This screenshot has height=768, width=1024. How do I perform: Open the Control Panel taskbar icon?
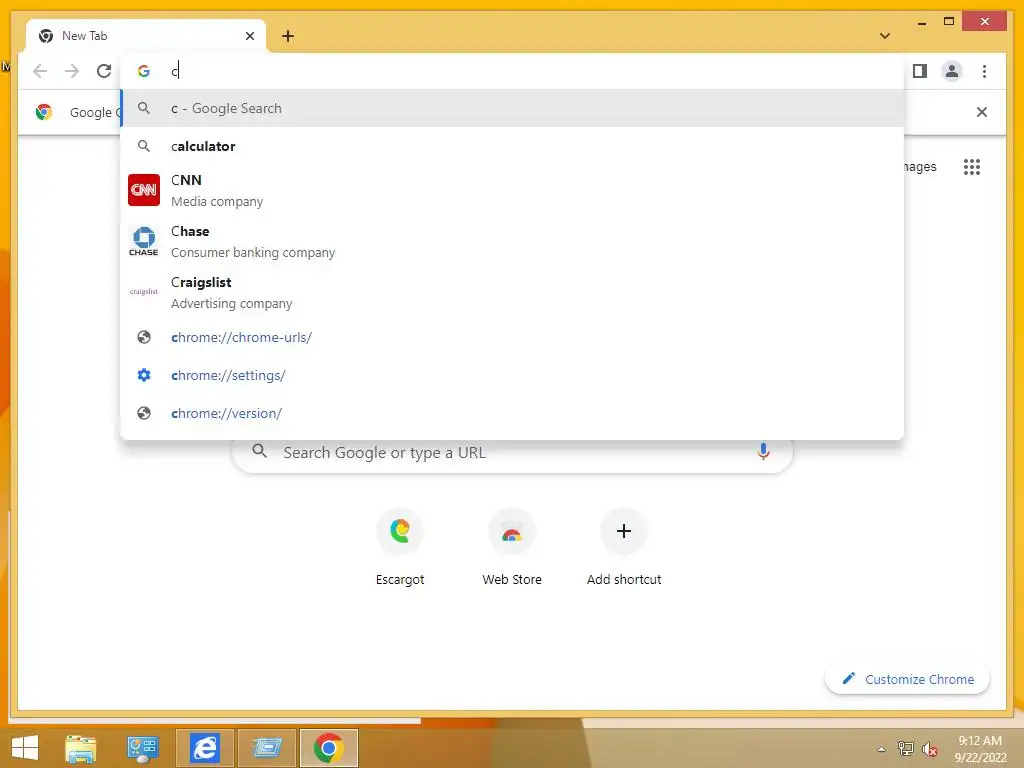pyautogui.click(x=142, y=748)
